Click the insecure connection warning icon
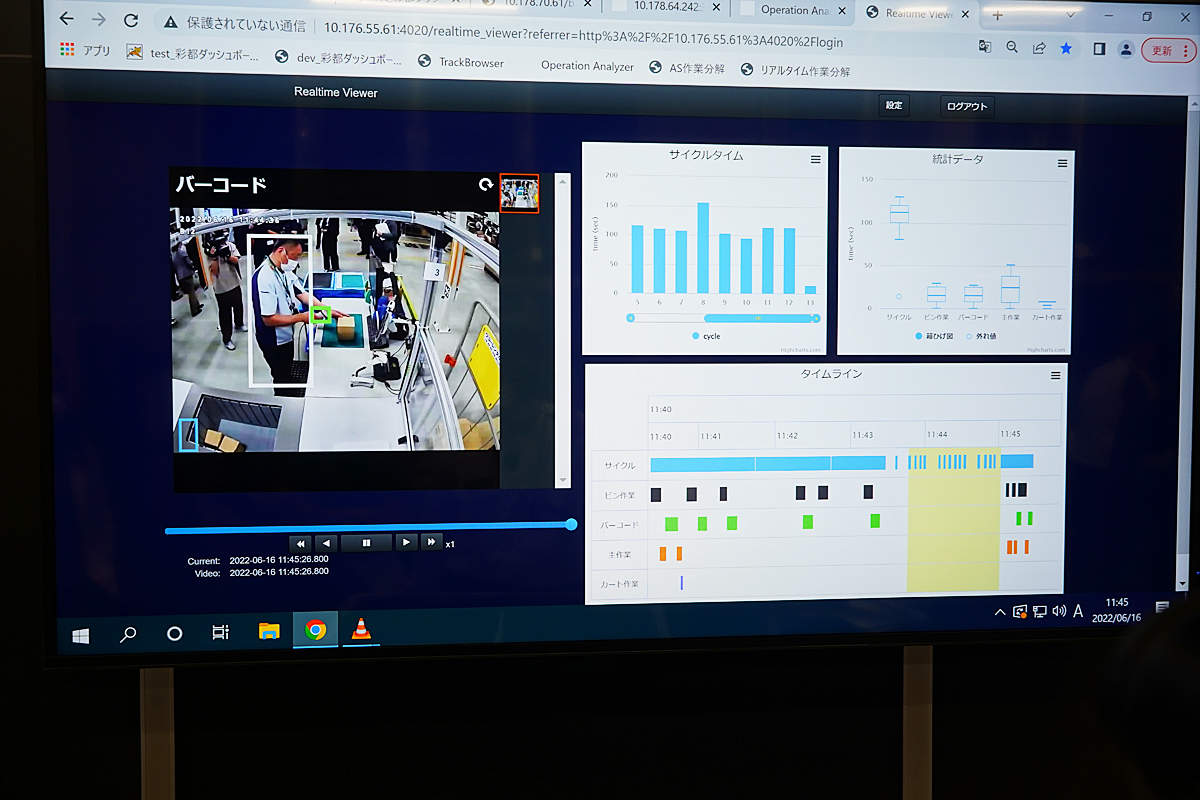 tap(169, 22)
